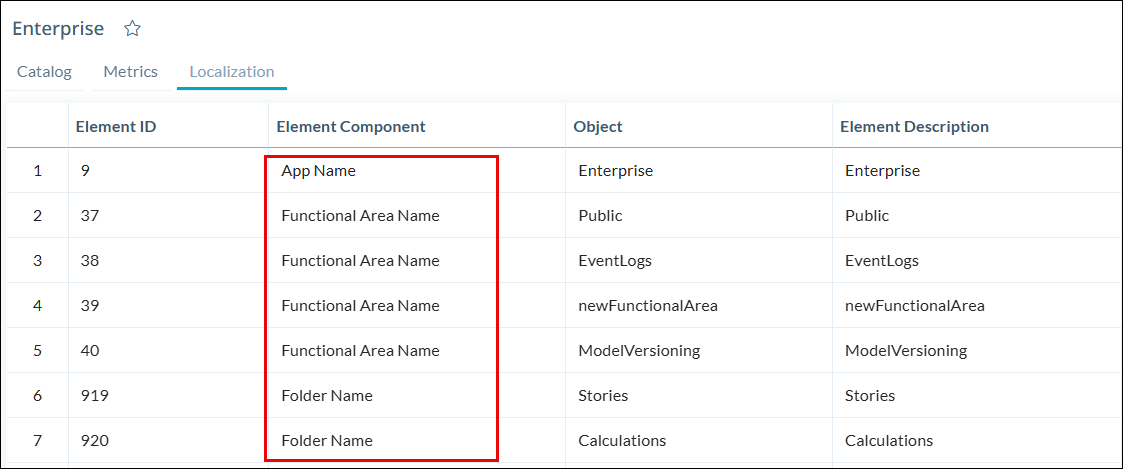
Task: Click the Object column header
Action: click(x=598, y=127)
